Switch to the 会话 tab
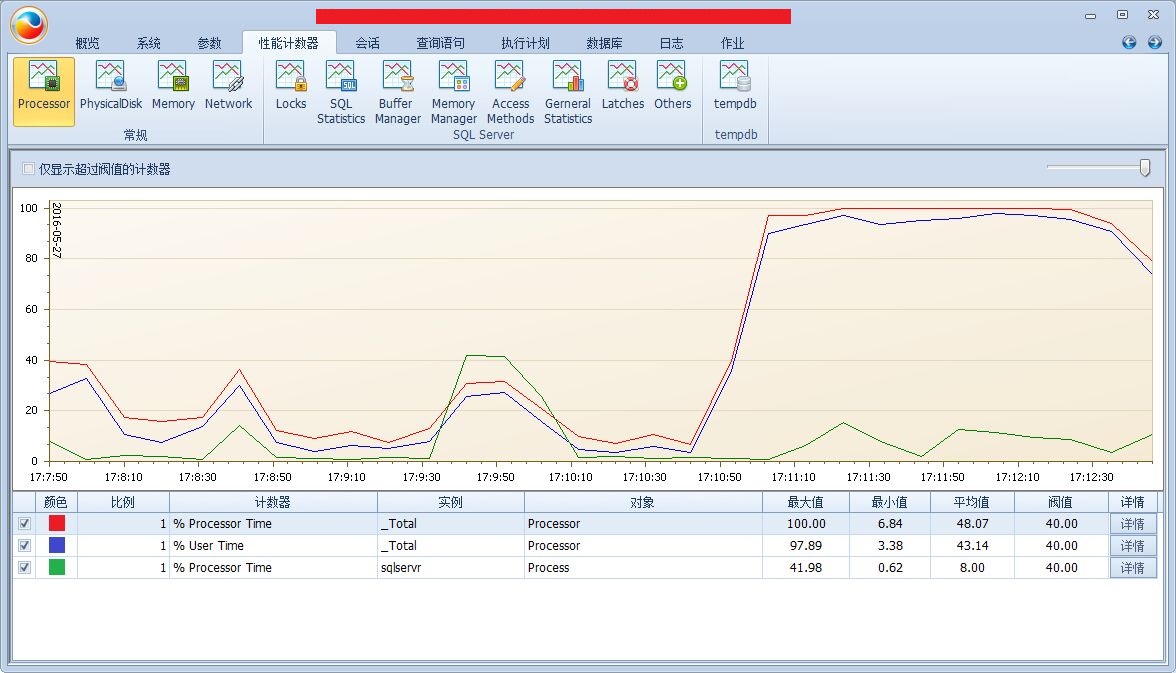The width and height of the screenshot is (1176, 673). (x=367, y=43)
